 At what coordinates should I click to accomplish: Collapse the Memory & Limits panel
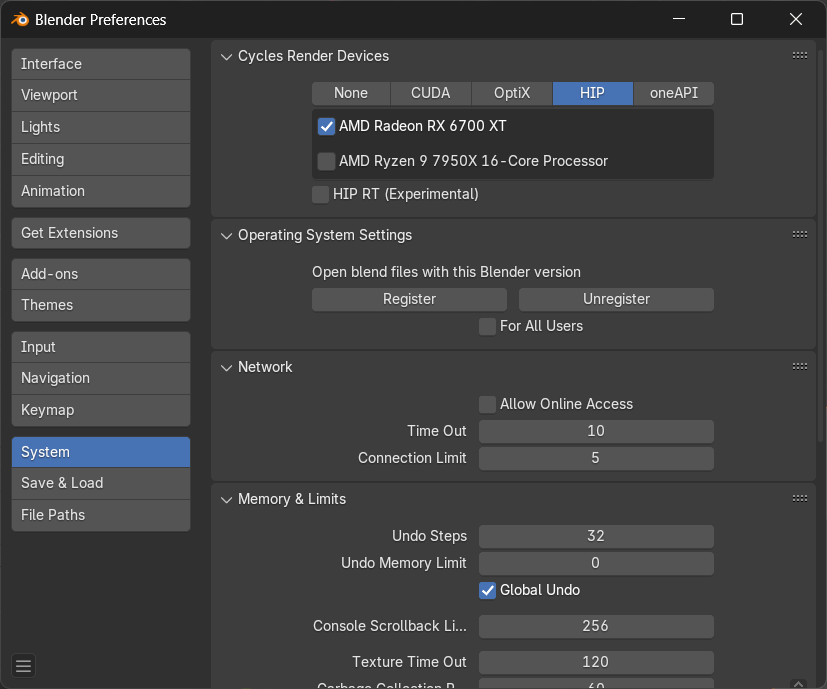click(x=226, y=499)
